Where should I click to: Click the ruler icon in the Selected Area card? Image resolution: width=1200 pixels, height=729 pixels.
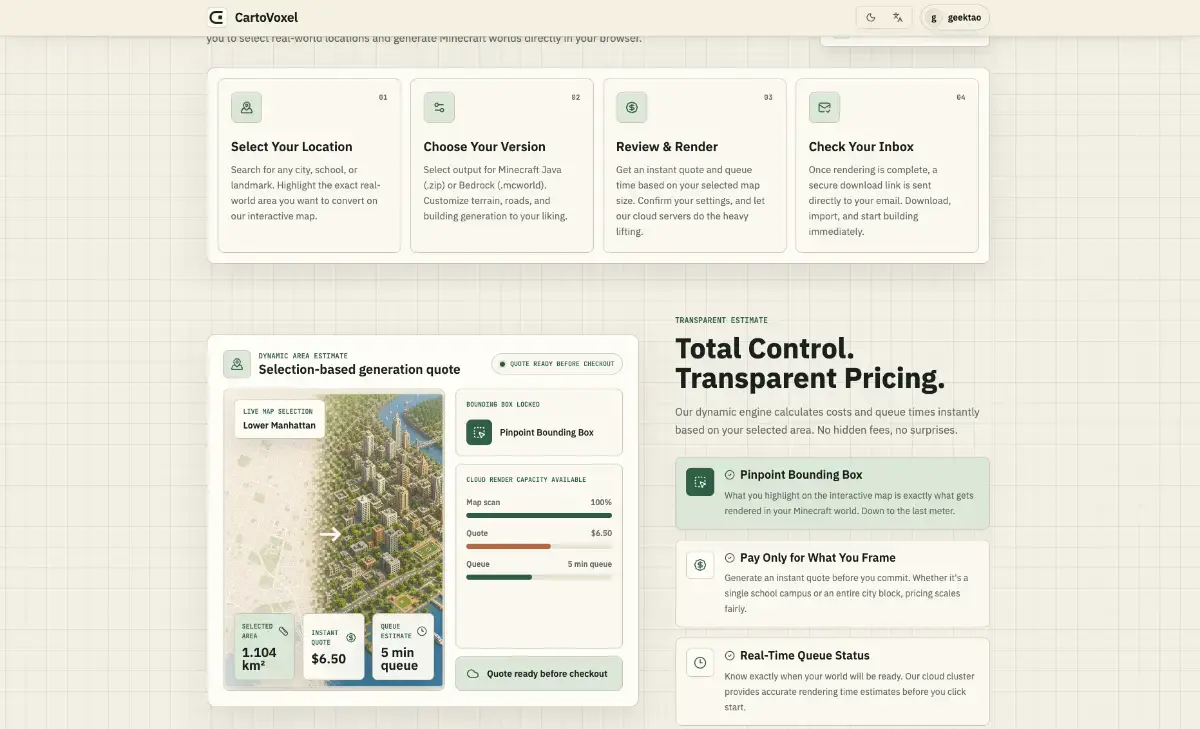point(283,631)
